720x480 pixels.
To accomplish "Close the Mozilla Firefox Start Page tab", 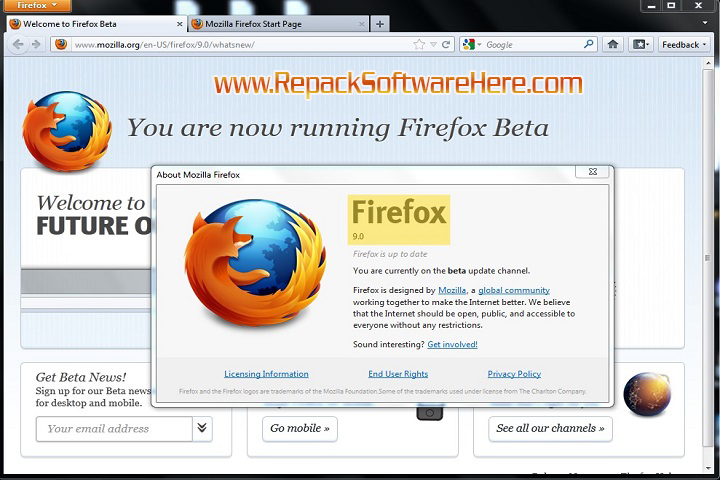I will (x=361, y=24).
